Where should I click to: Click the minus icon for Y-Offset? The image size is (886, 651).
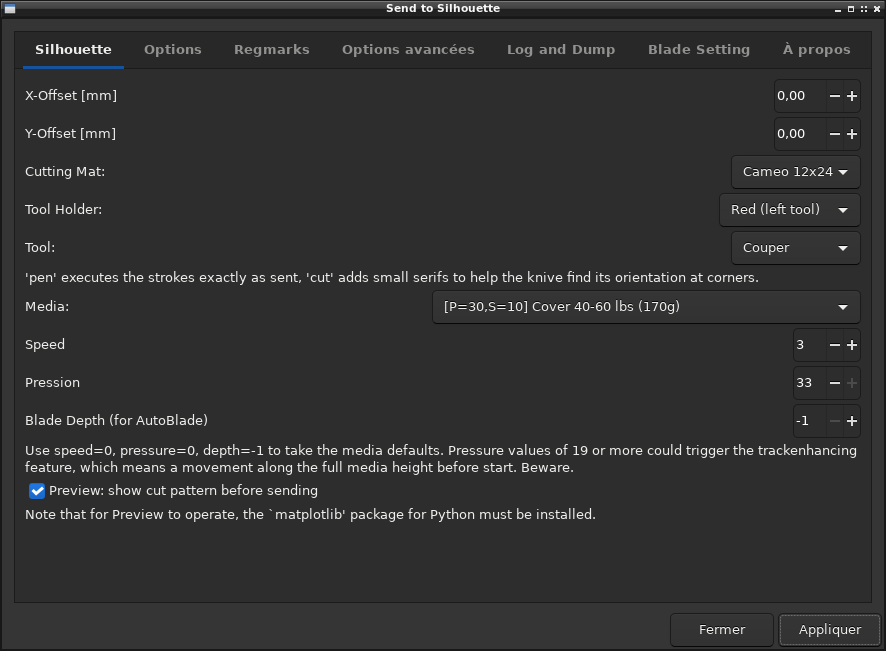click(x=835, y=134)
